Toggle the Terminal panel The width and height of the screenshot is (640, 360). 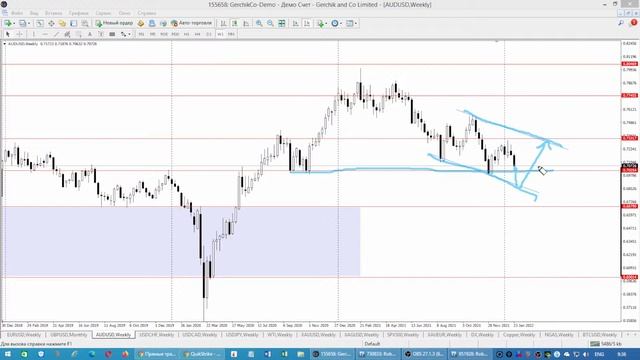(73, 23)
